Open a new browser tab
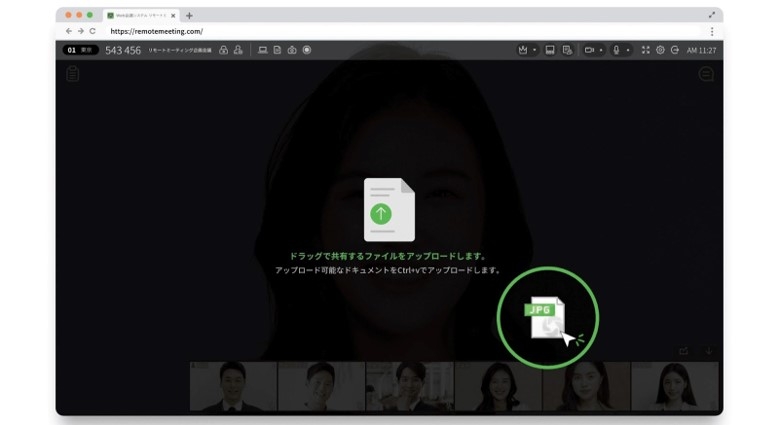 (x=190, y=16)
